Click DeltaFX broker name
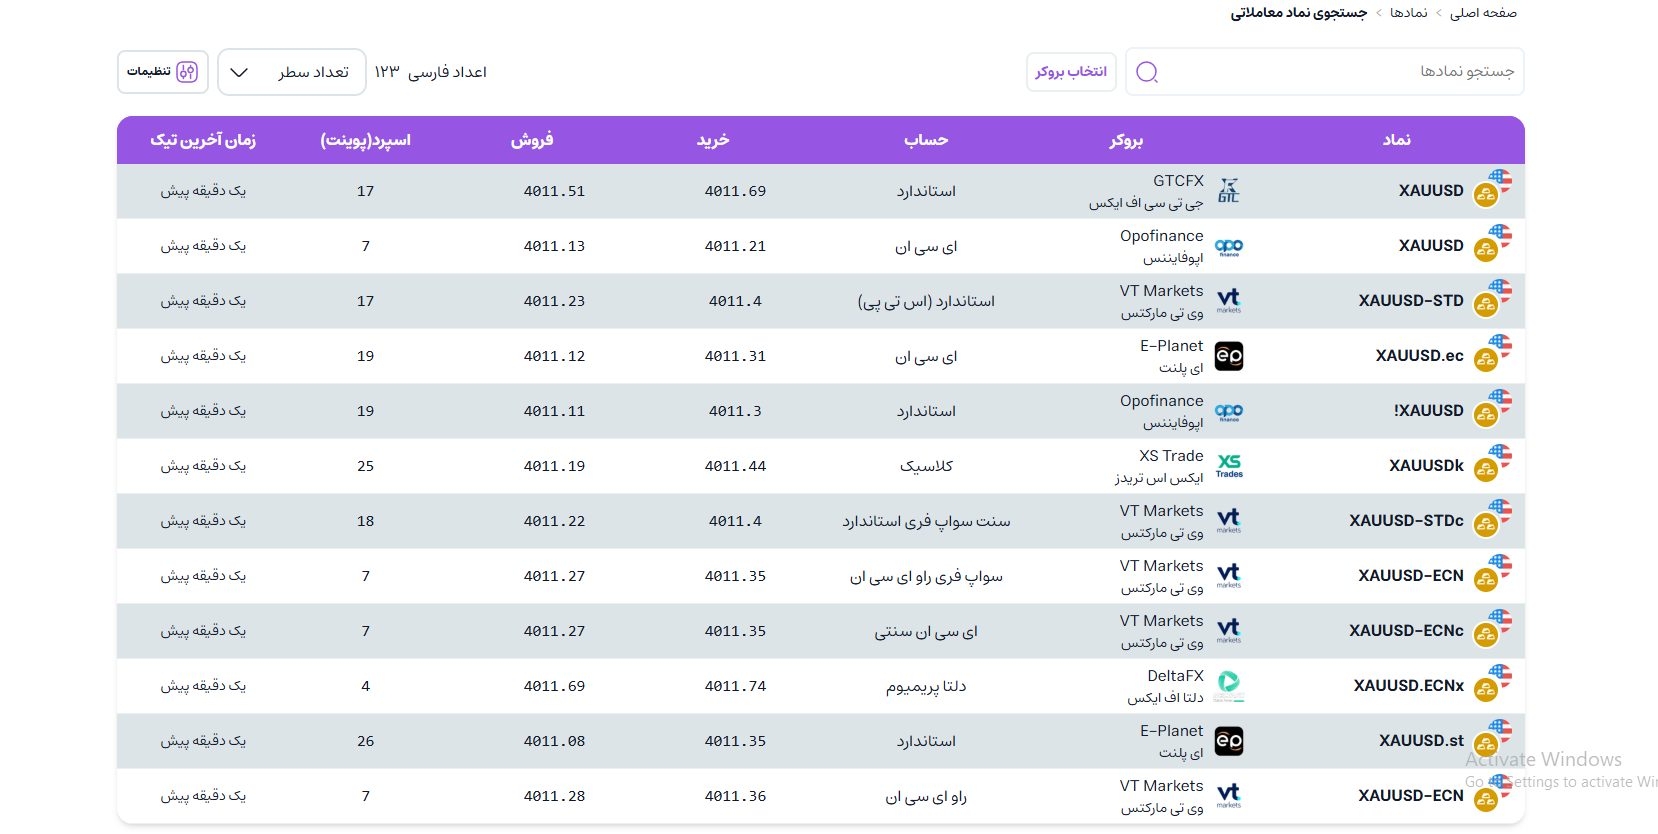The height and width of the screenshot is (834, 1658). 1175,676
